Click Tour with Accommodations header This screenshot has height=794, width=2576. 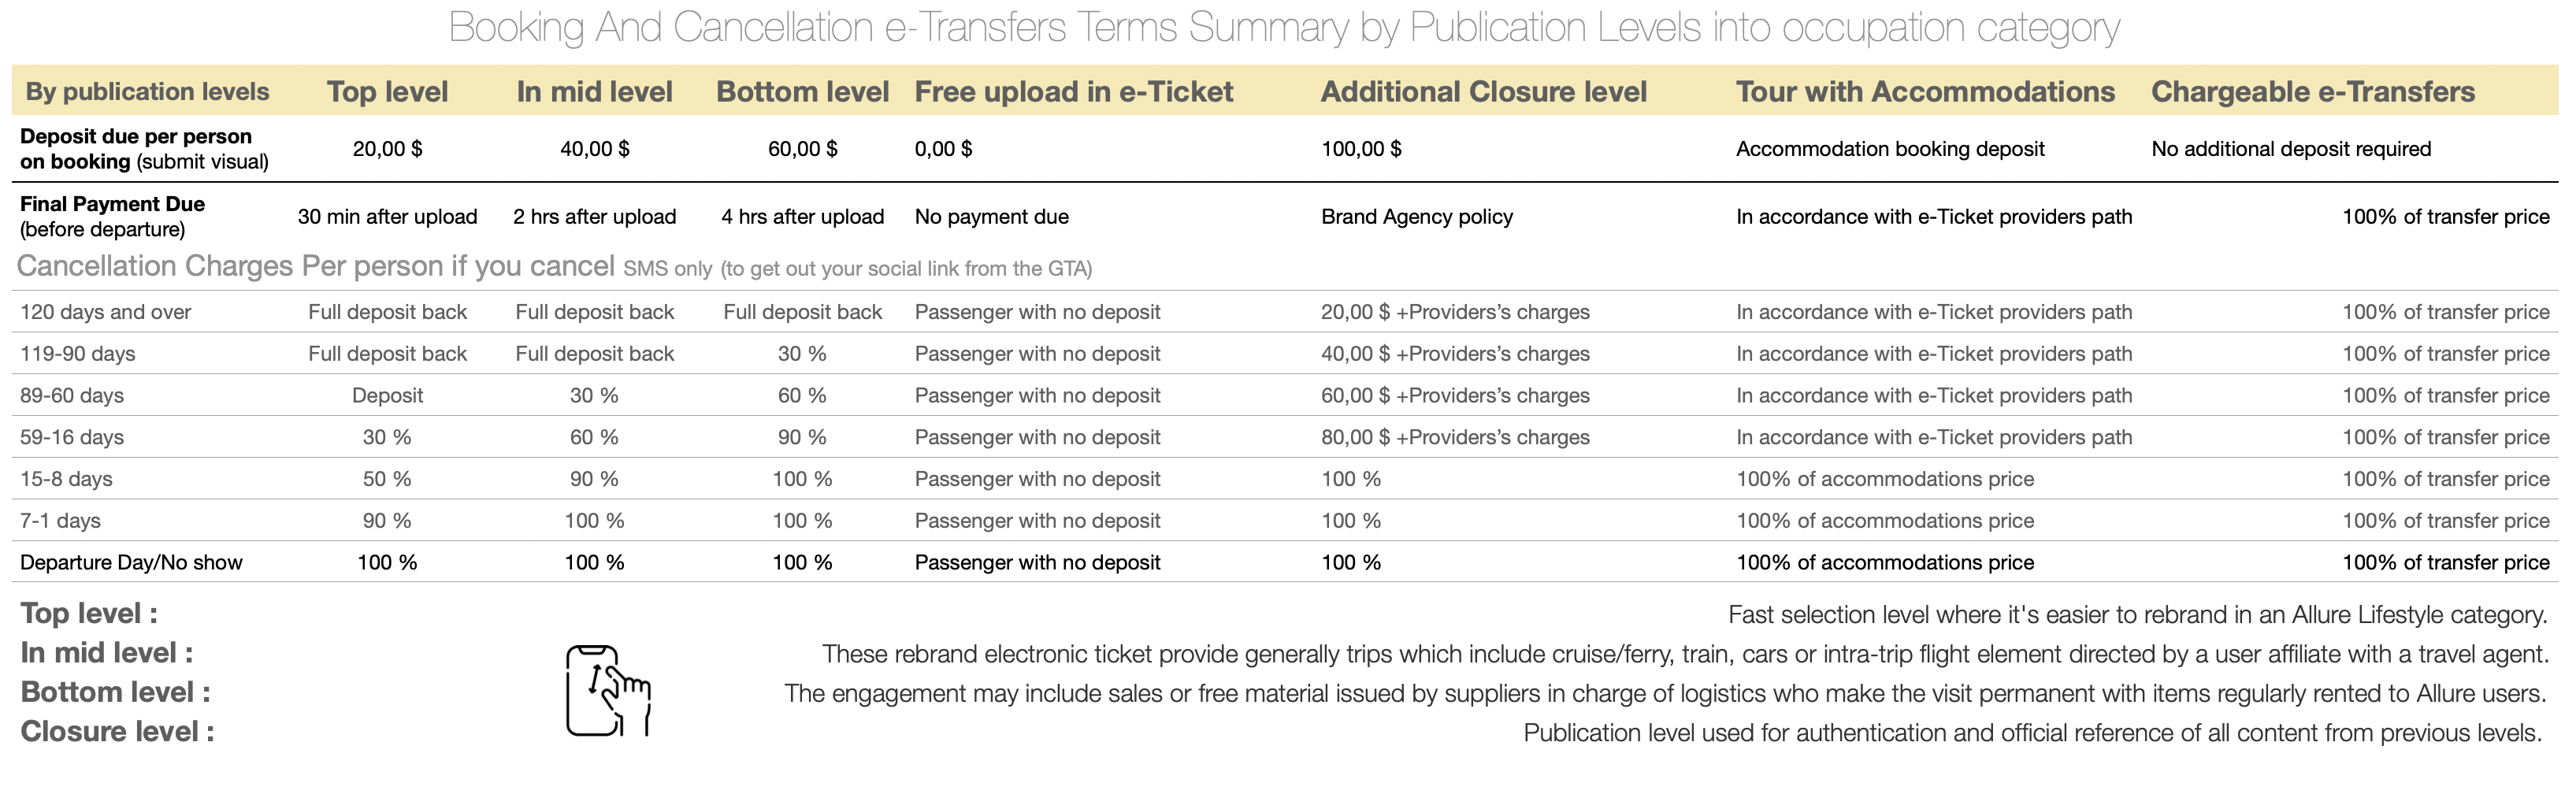(x=1925, y=92)
